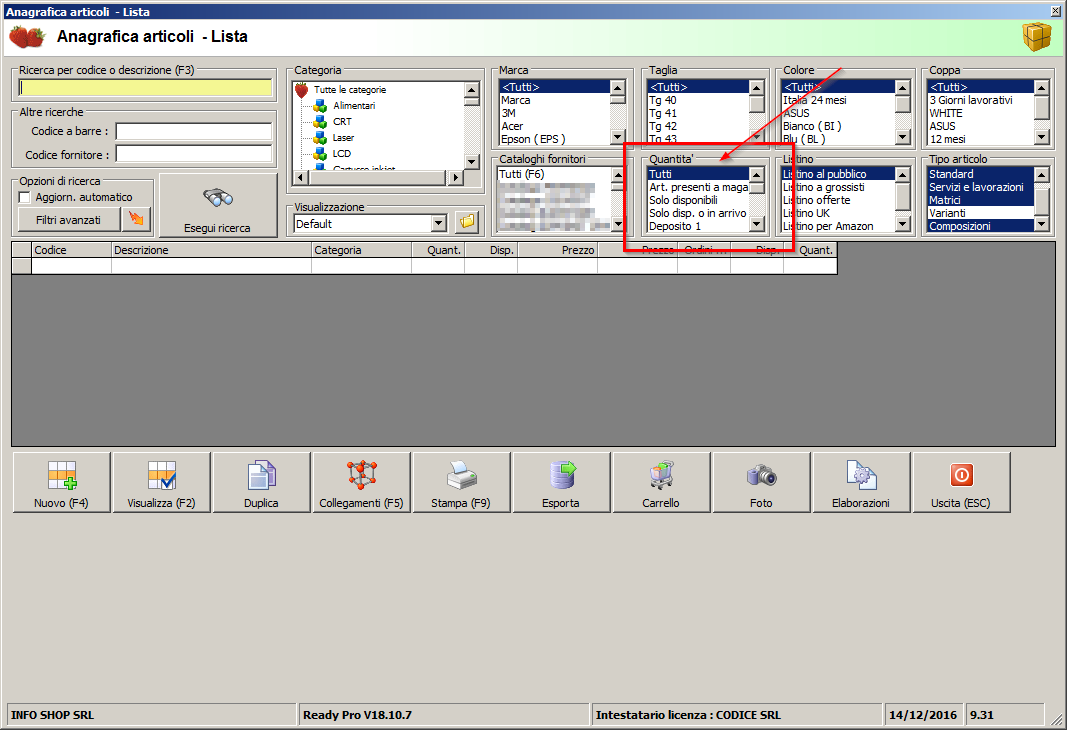Select Art. presenti a maga in Quantita'
This screenshot has width=1067, height=730.
pyautogui.click(x=698, y=187)
